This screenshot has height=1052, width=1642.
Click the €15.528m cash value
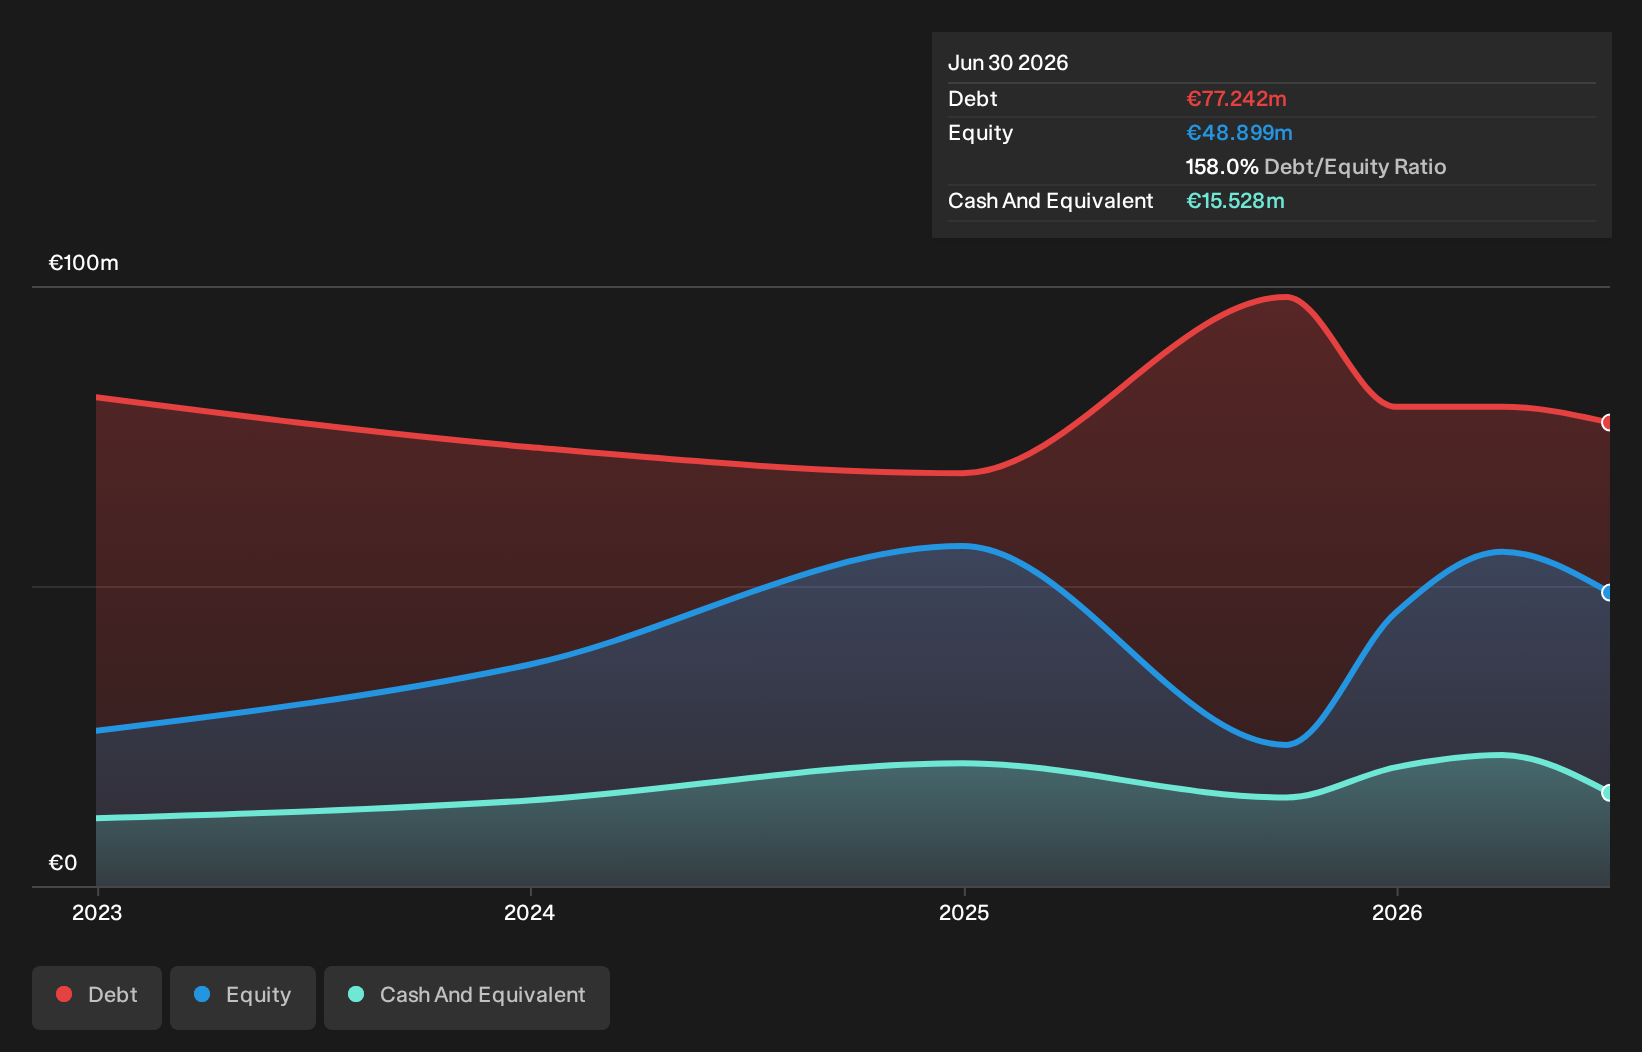click(x=1235, y=201)
